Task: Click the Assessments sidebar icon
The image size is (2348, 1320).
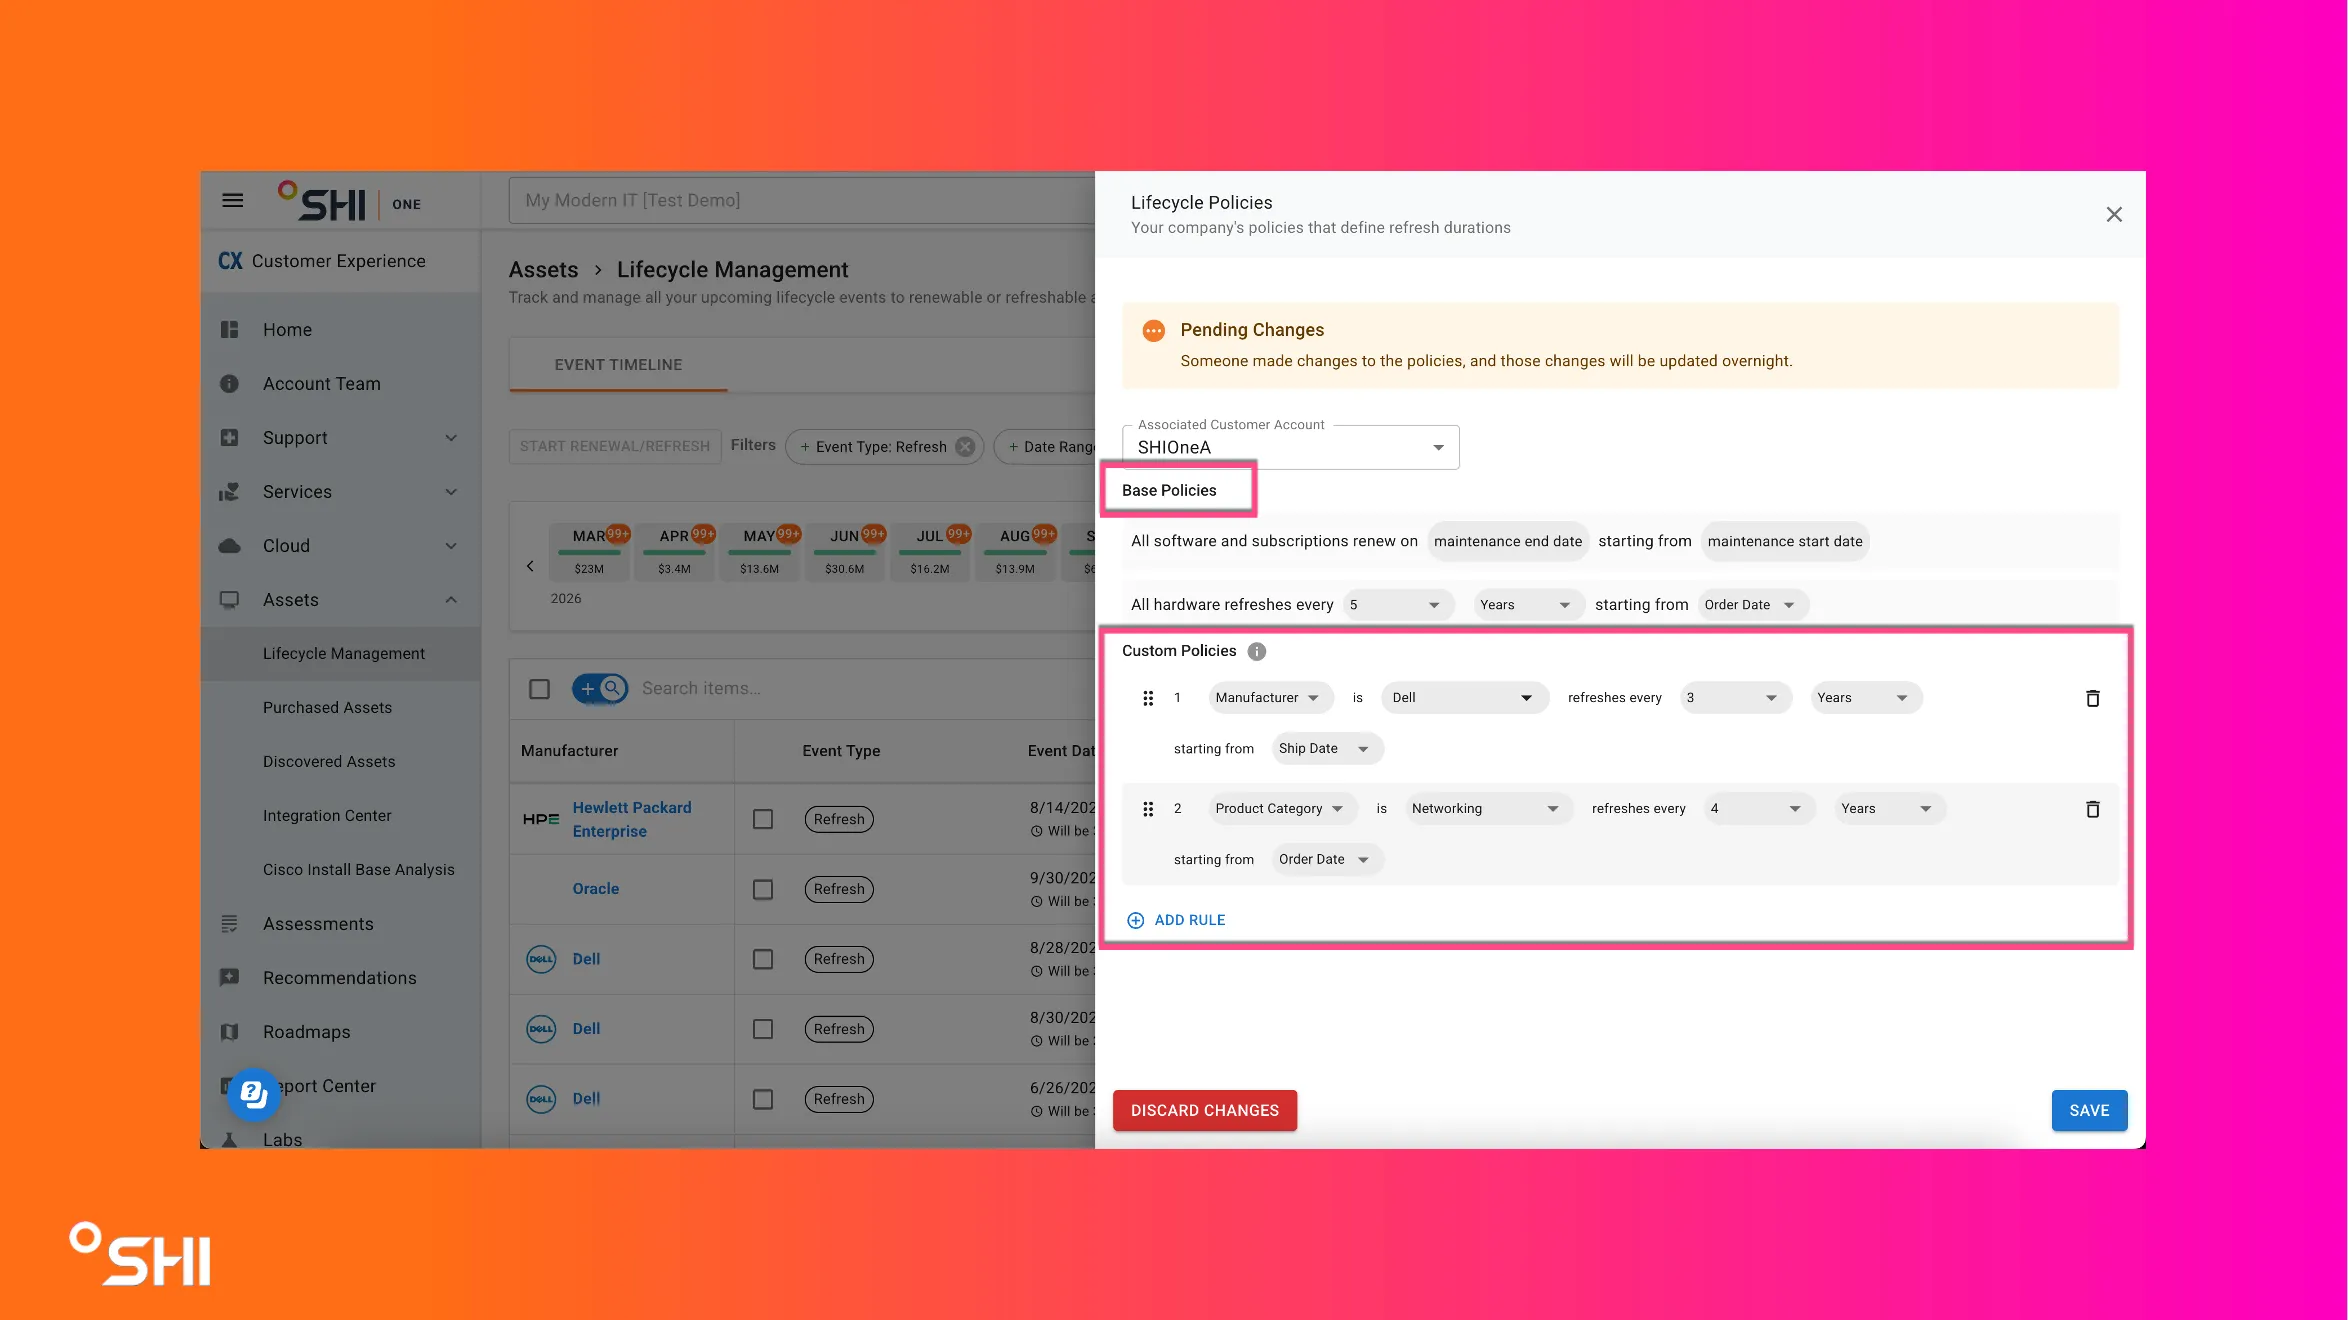Action: pyautogui.click(x=230, y=924)
